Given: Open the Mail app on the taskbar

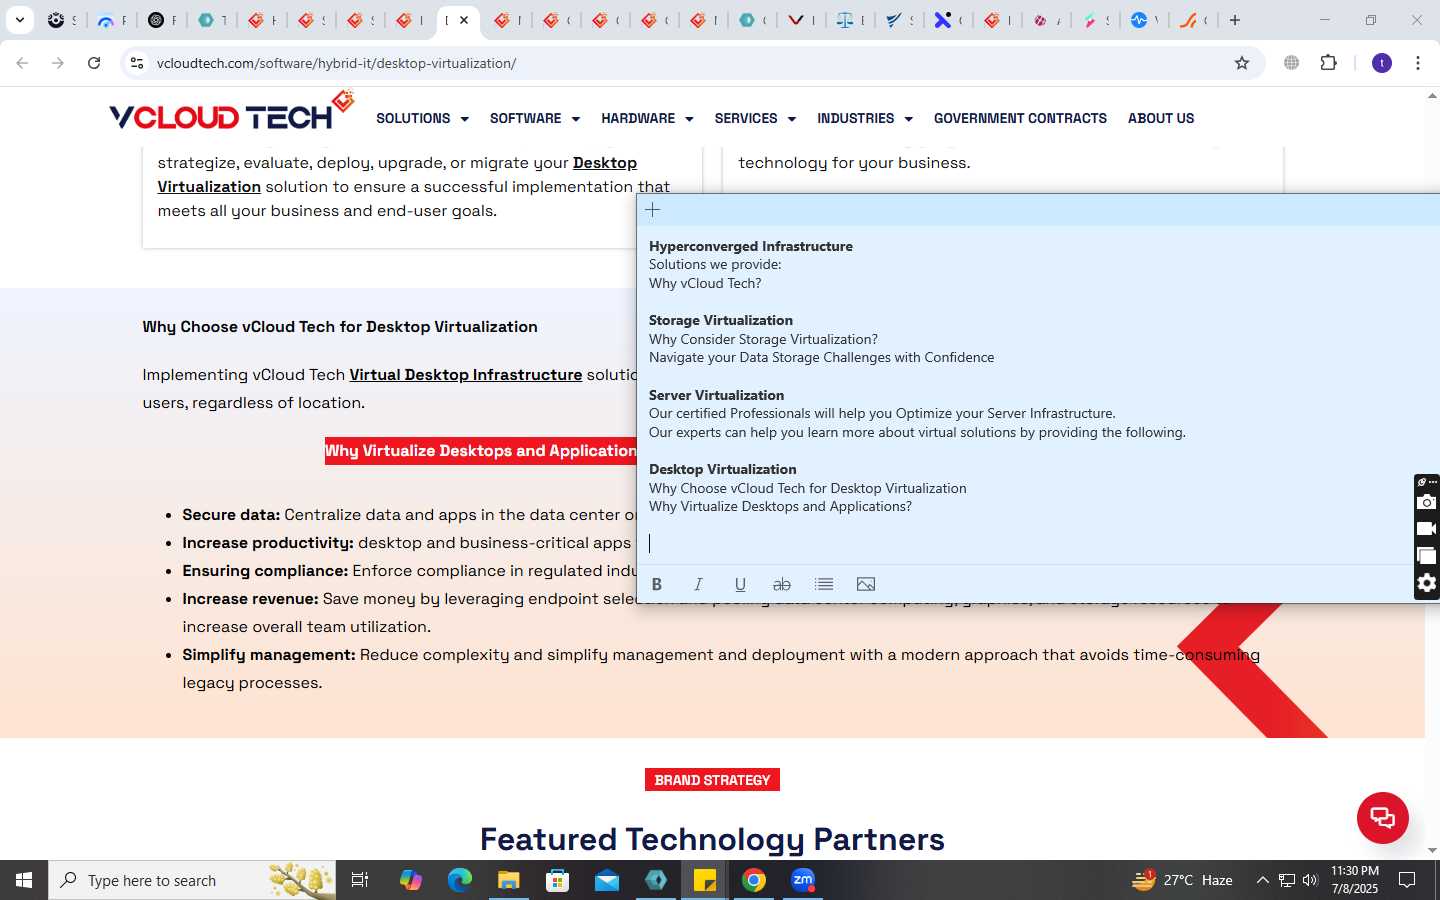Looking at the screenshot, I should 606,880.
